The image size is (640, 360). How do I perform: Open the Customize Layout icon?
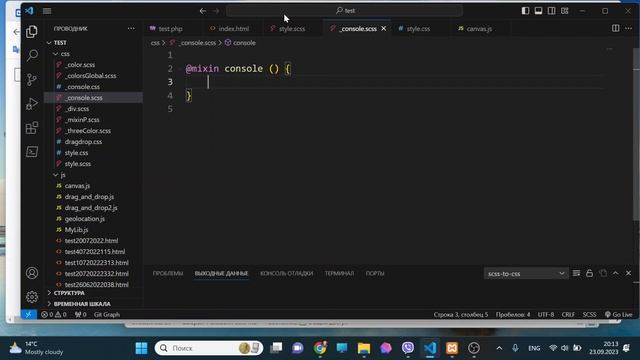tap(564, 11)
